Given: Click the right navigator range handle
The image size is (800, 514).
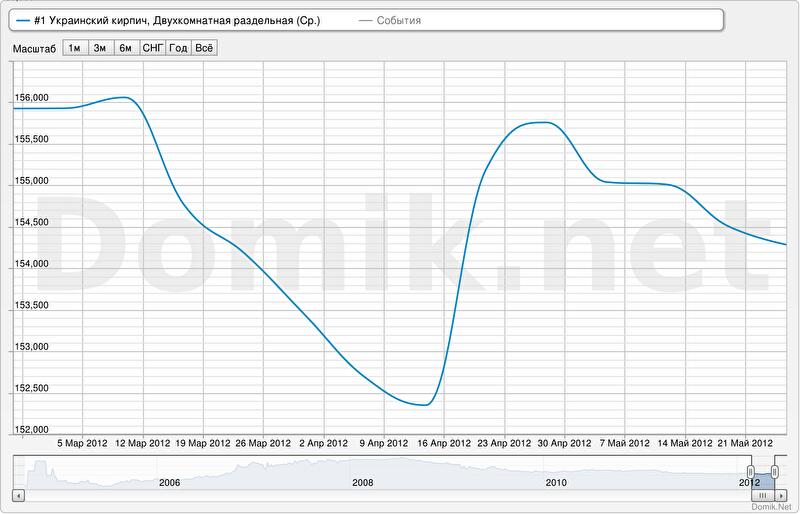Looking at the screenshot, I should click(x=775, y=472).
